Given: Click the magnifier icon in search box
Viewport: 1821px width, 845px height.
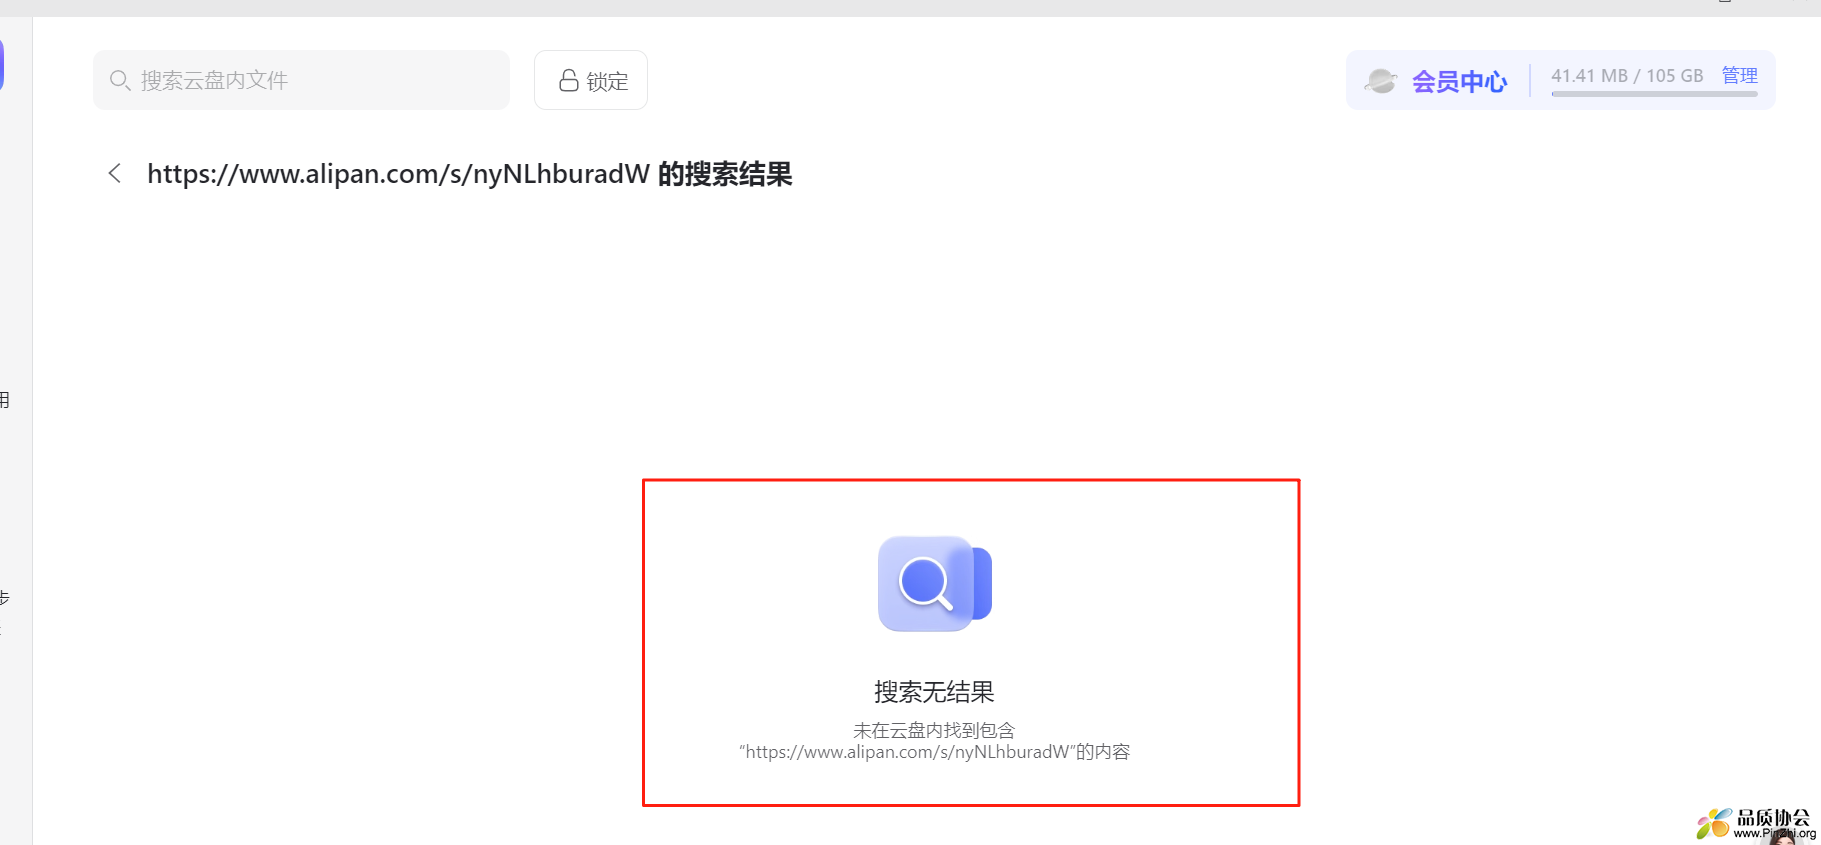Looking at the screenshot, I should 120,80.
